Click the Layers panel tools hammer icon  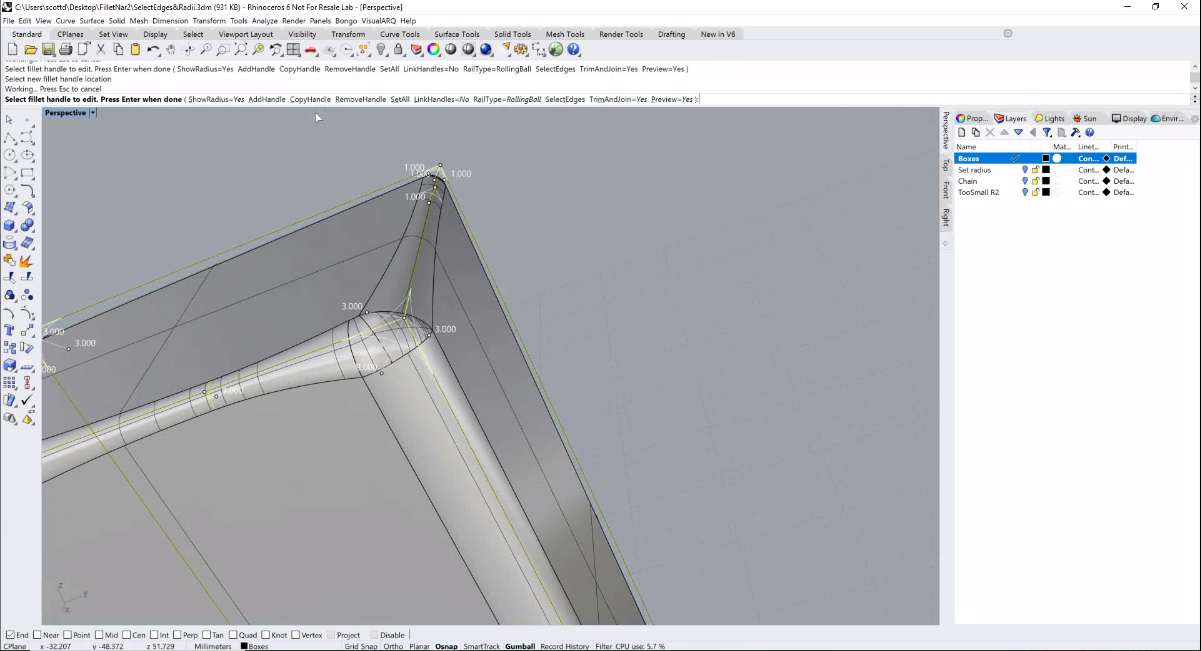(x=1075, y=132)
